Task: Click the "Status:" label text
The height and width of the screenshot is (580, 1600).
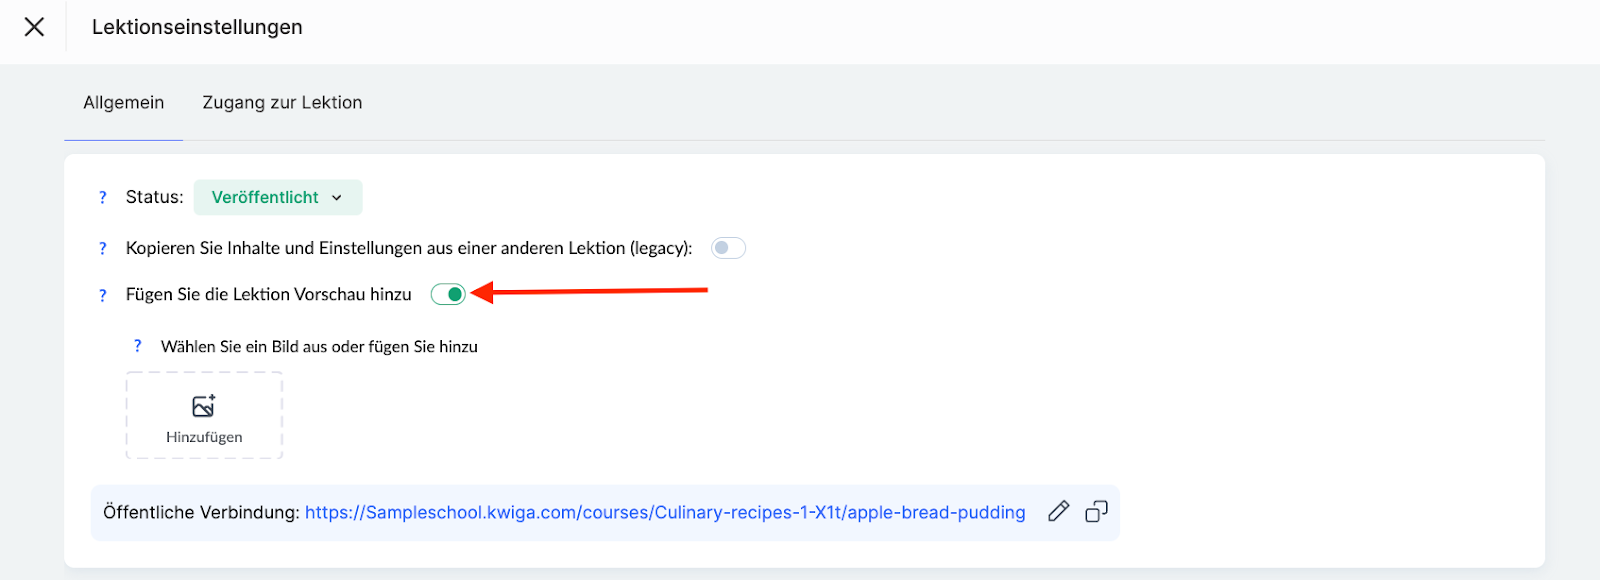Action: (154, 198)
